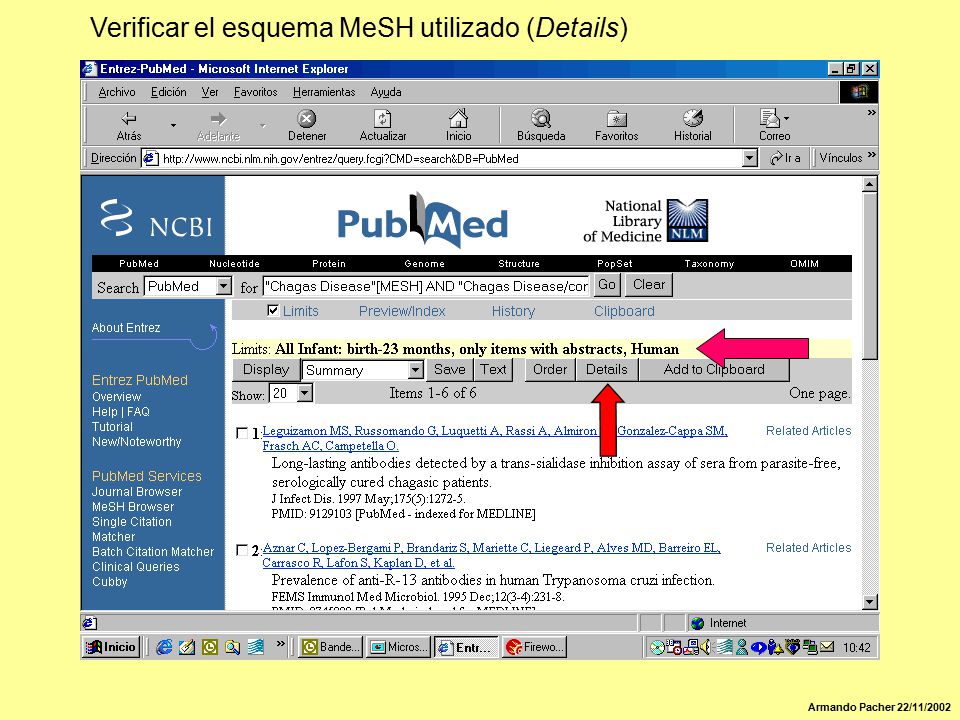Open the Búsqueda search icon
The height and width of the screenshot is (720, 960).
[541, 126]
